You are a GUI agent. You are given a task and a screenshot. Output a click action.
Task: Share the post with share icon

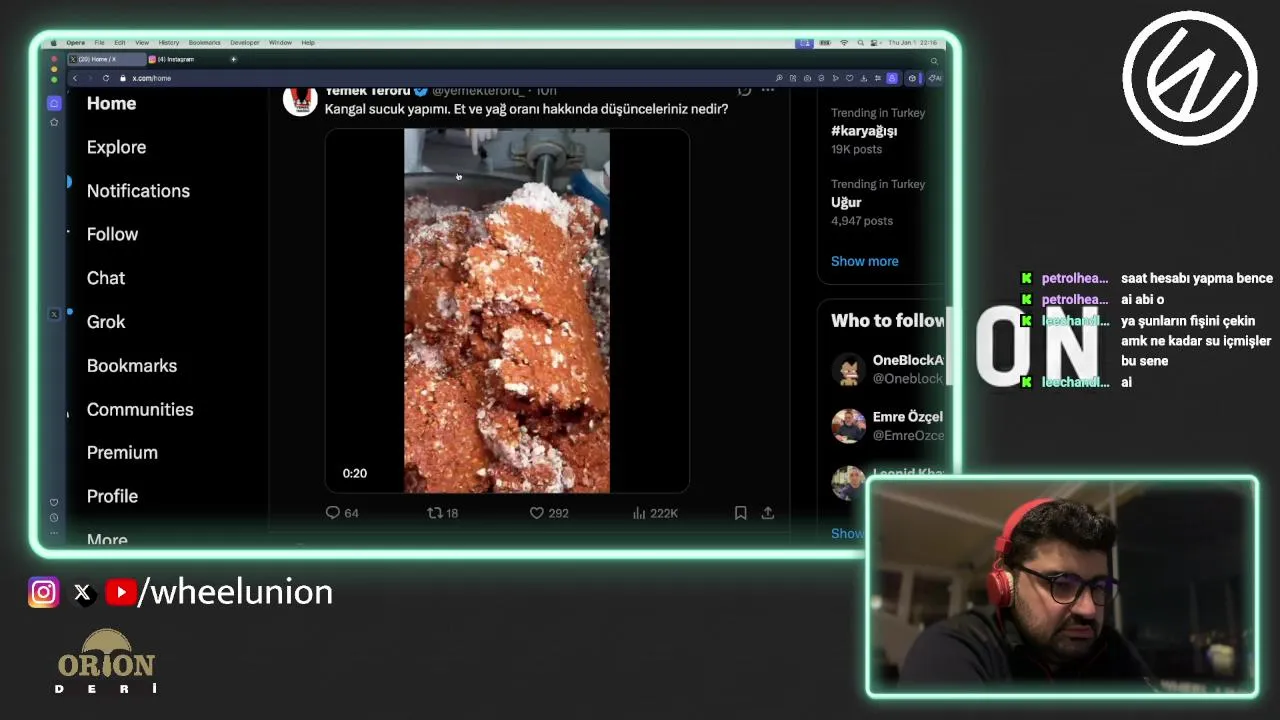(768, 513)
